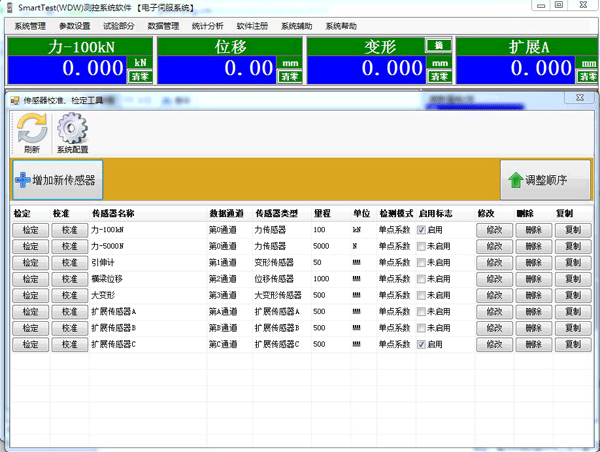The width and height of the screenshot is (600, 452).
Task: Click 传感器名称 column header
Action: (148, 214)
